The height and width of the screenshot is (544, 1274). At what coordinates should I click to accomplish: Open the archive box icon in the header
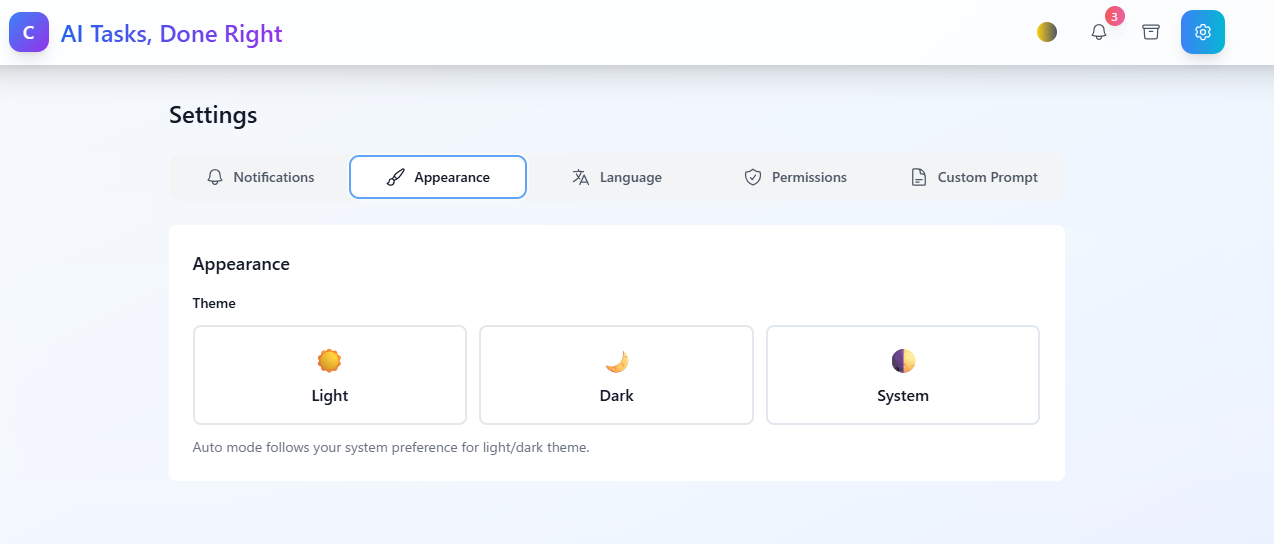(x=1151, y=32)
